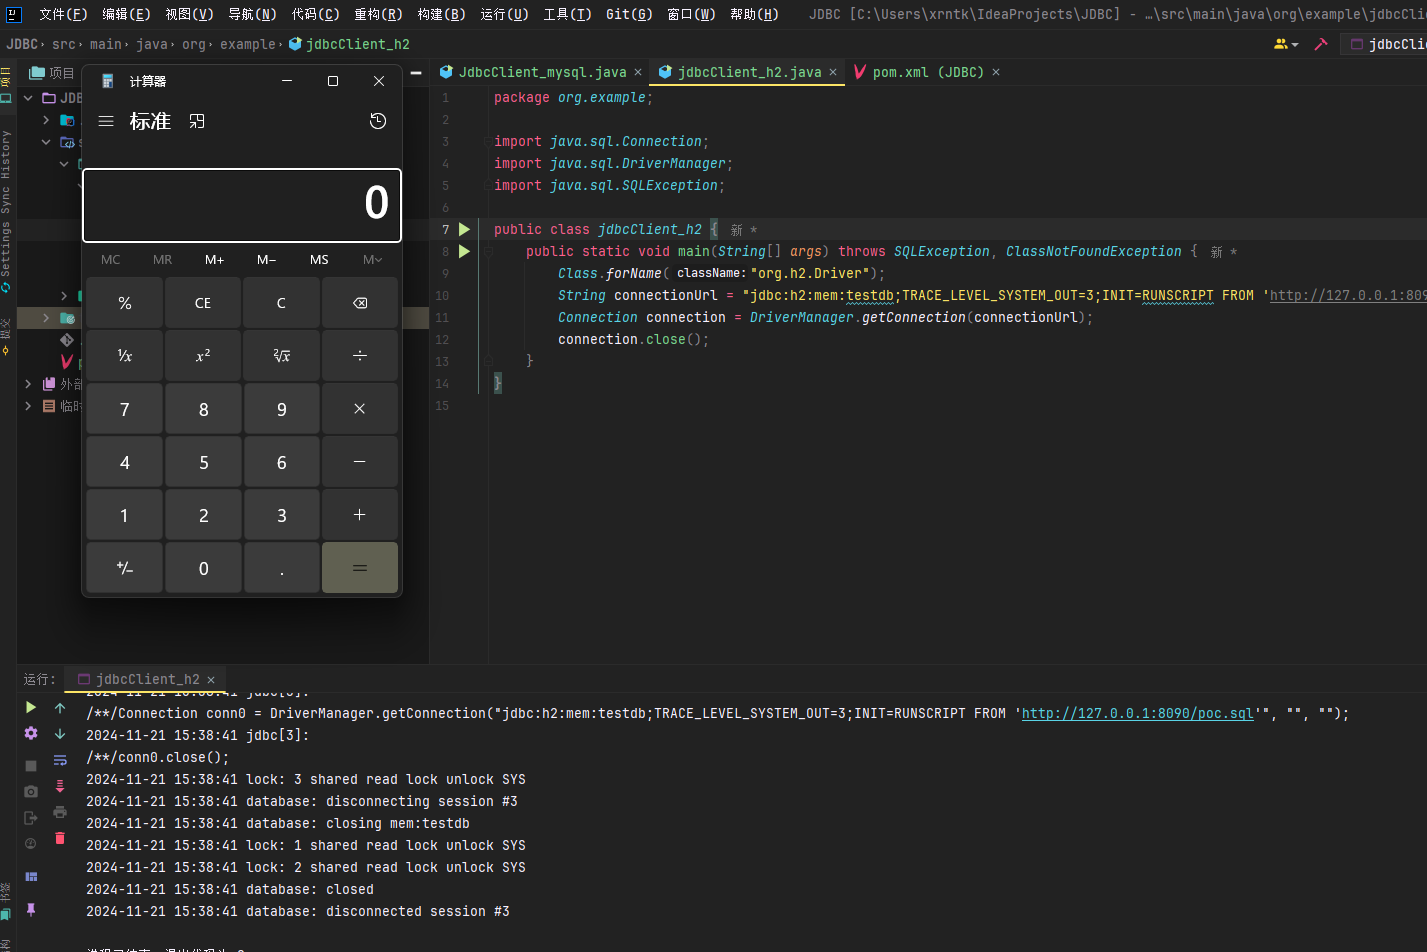The height and width of the screenshot is (952, 1427).
Task: Close the jdbcClient_h2 run tab
Action: click(x=211, y=679)
